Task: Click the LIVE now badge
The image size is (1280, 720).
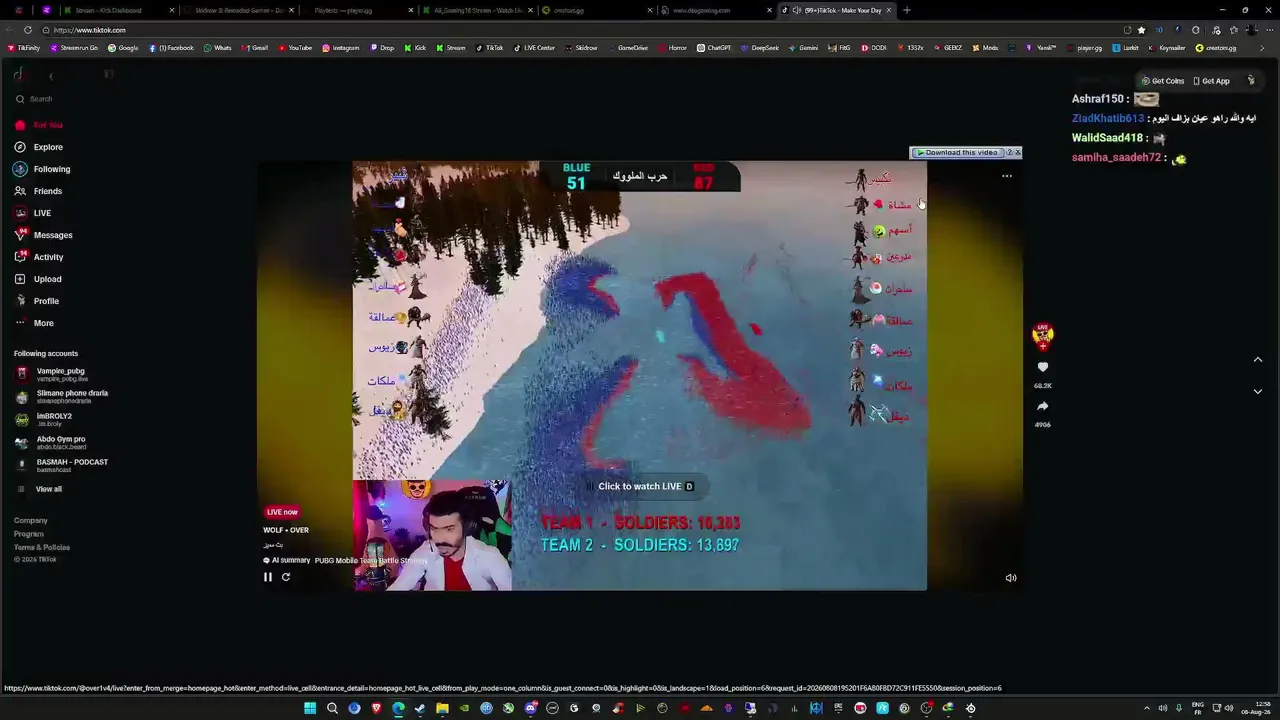Action: (282, 512)
